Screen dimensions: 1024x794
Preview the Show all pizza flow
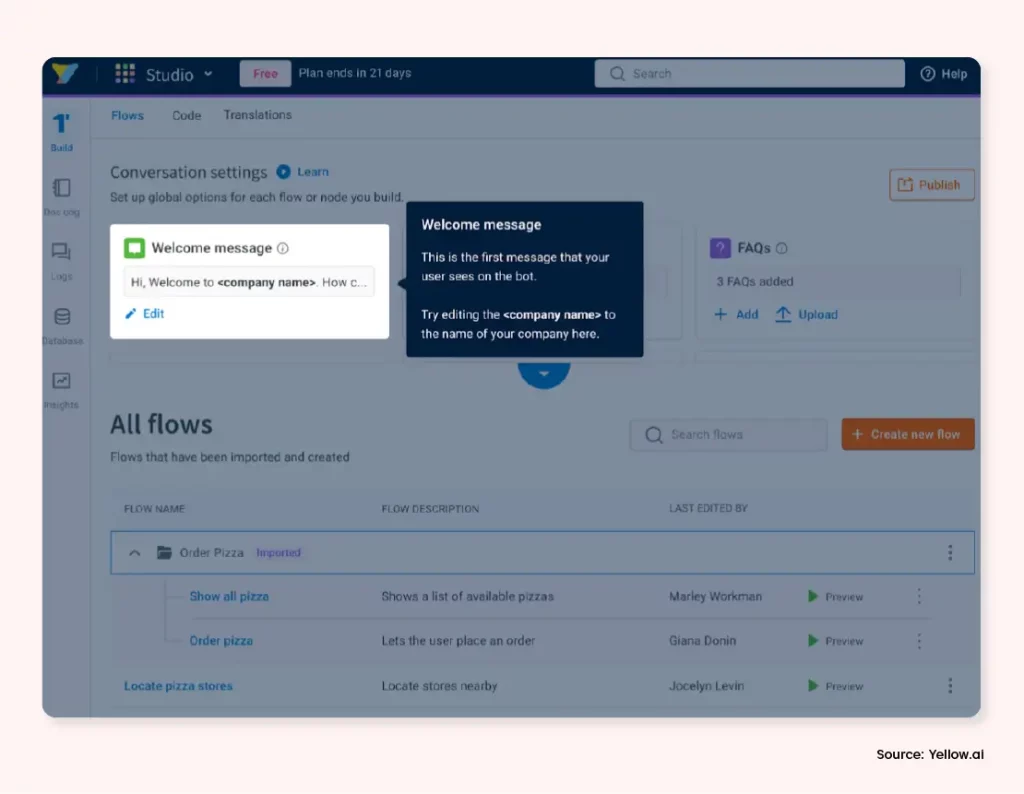pos(835,597)
